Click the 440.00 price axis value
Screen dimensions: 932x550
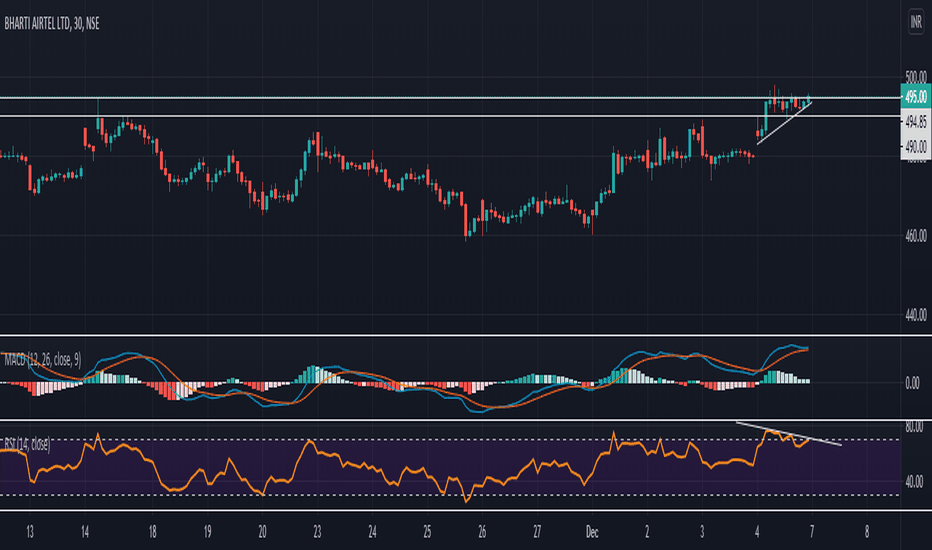click(916, 315)
